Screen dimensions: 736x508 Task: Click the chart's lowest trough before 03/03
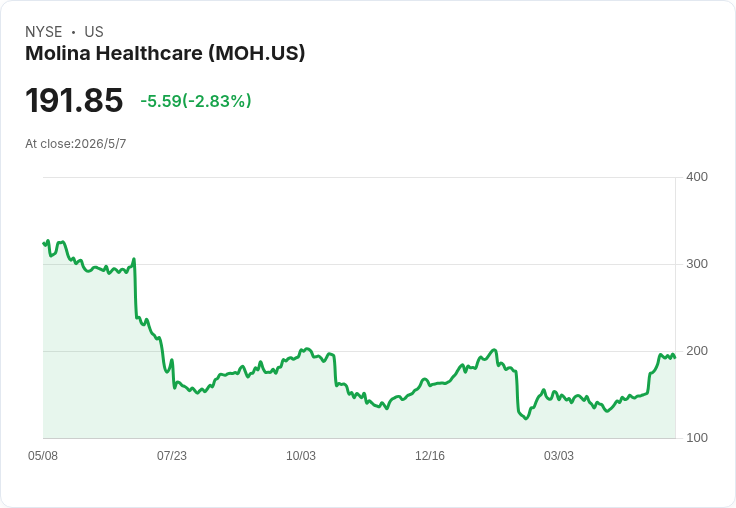click(x=526, y=418)
